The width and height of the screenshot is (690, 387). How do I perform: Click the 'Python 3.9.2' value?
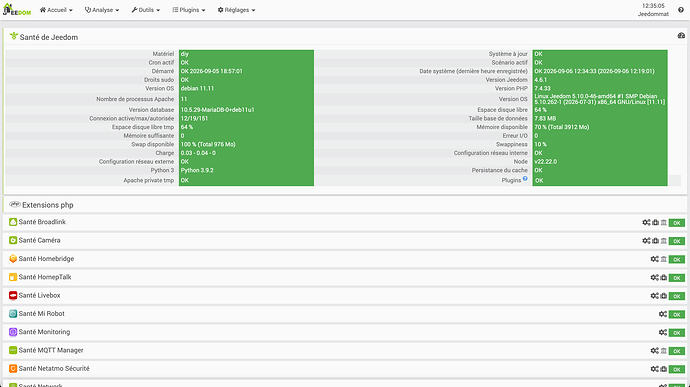click(x=197, y=170)
